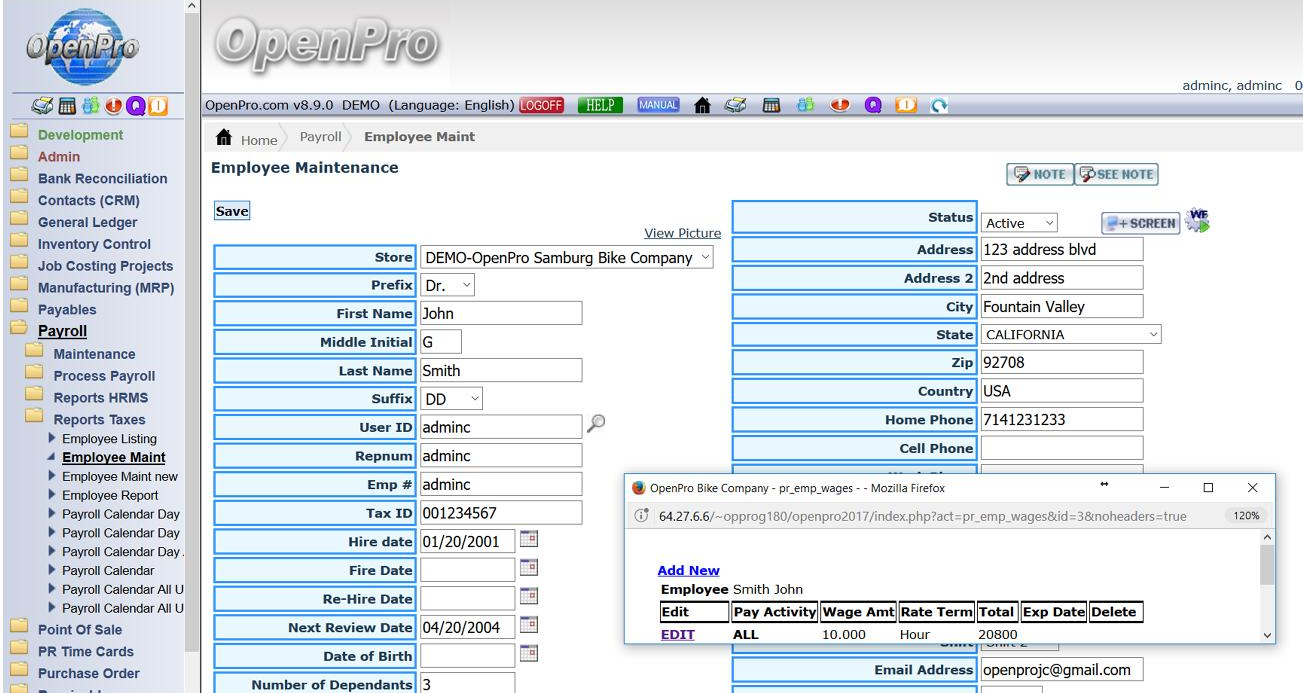Image resolution: width=1303 pixels, height=693 pixels.
Task: Change the Status dropdown from Active
Action: [x=1018, y=224]
